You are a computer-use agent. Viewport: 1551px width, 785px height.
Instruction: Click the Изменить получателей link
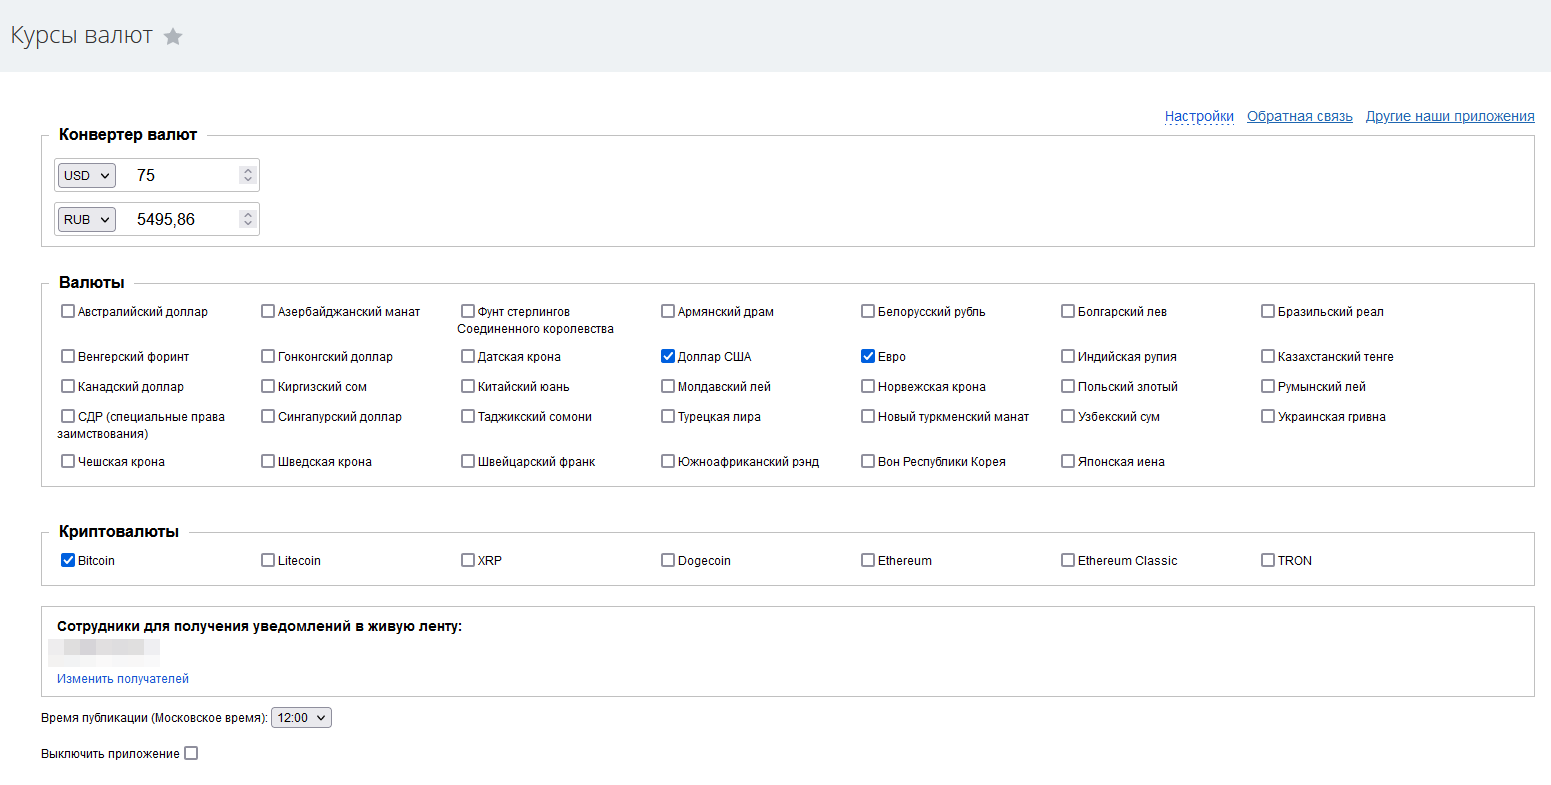123,678
